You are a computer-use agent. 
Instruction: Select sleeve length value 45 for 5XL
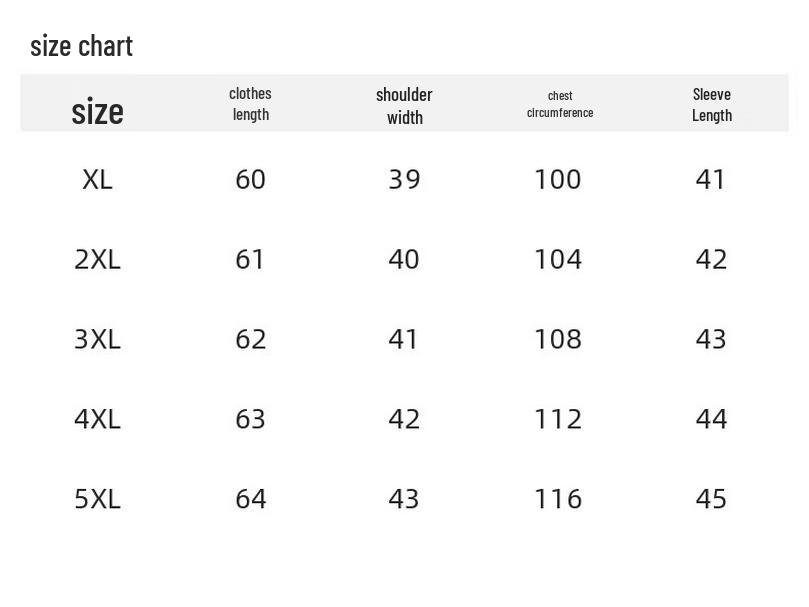coord(711,499)
